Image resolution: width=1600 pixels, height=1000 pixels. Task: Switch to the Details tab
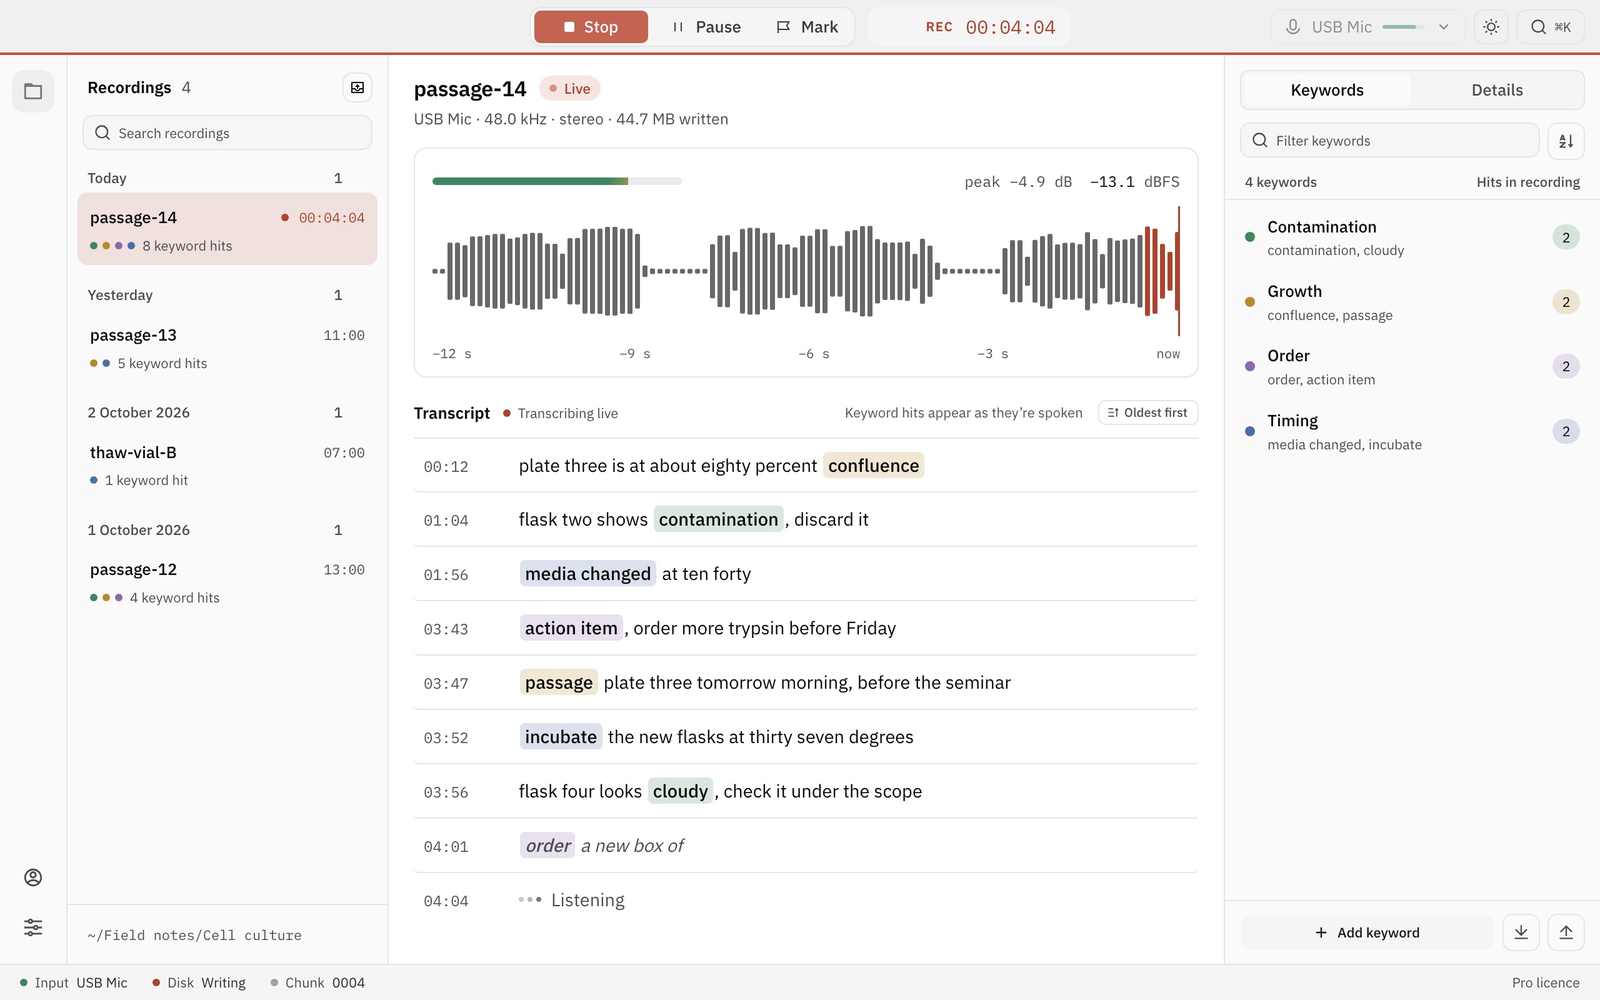pyautogui.click(x=1497, y=90)
